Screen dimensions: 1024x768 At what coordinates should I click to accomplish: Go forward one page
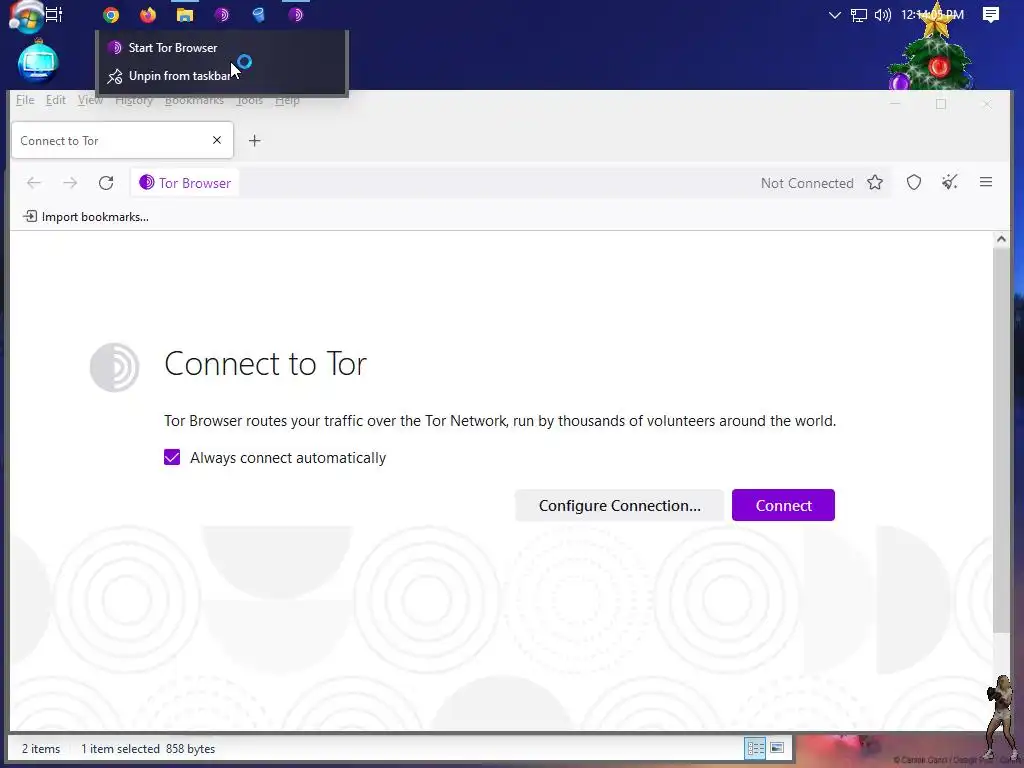coord(70,183)
